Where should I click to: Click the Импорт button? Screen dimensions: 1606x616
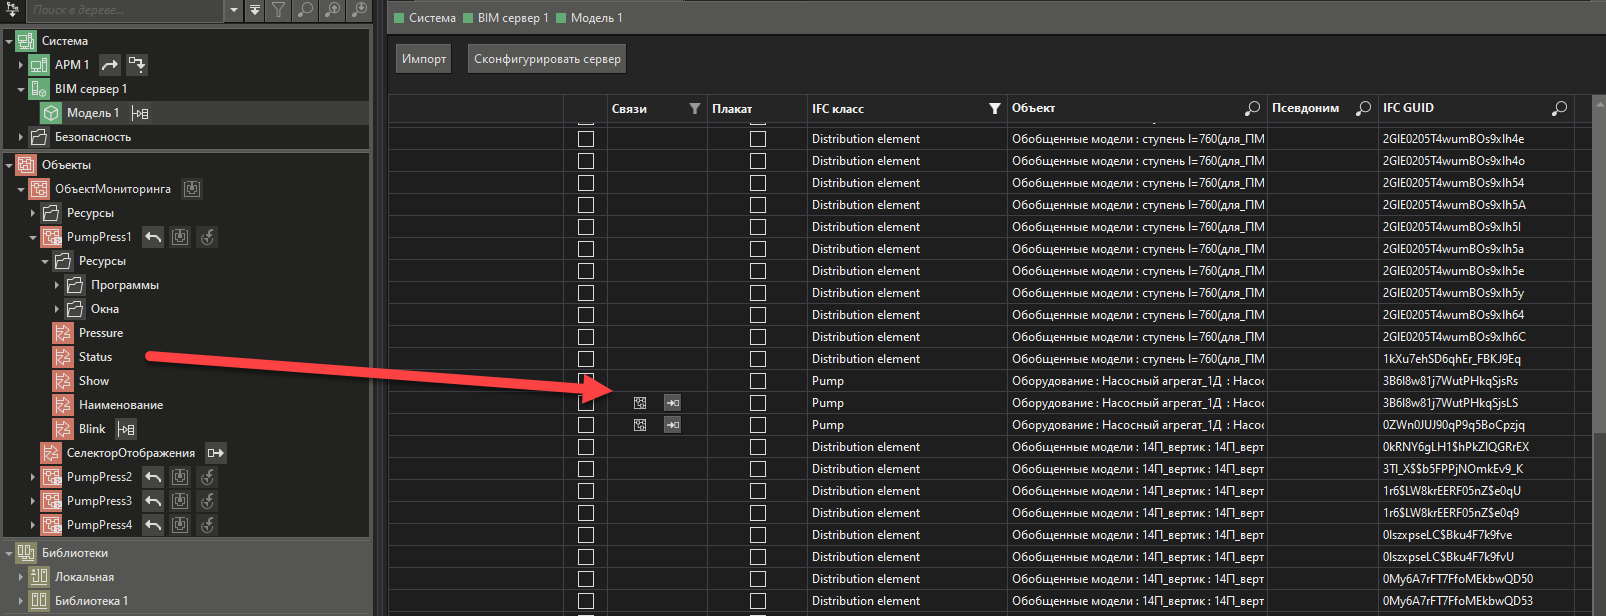[424, 59]
